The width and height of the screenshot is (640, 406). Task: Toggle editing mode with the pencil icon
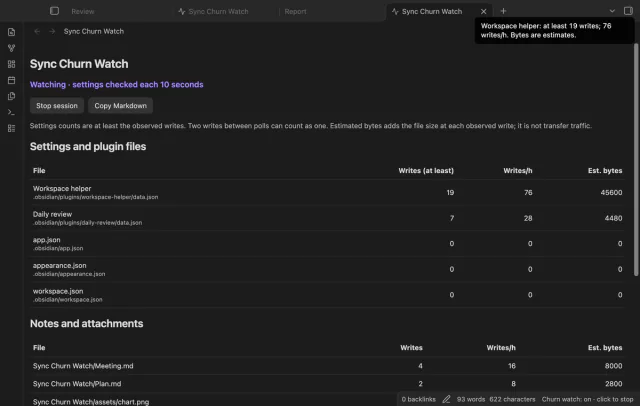pos(447,399)
